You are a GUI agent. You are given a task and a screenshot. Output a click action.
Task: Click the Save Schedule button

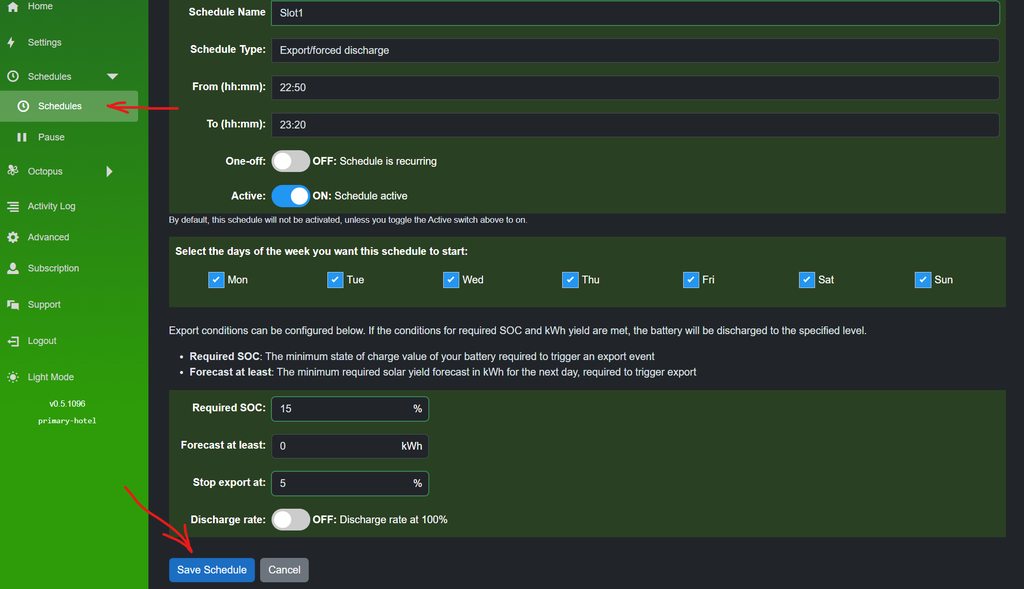211,570
